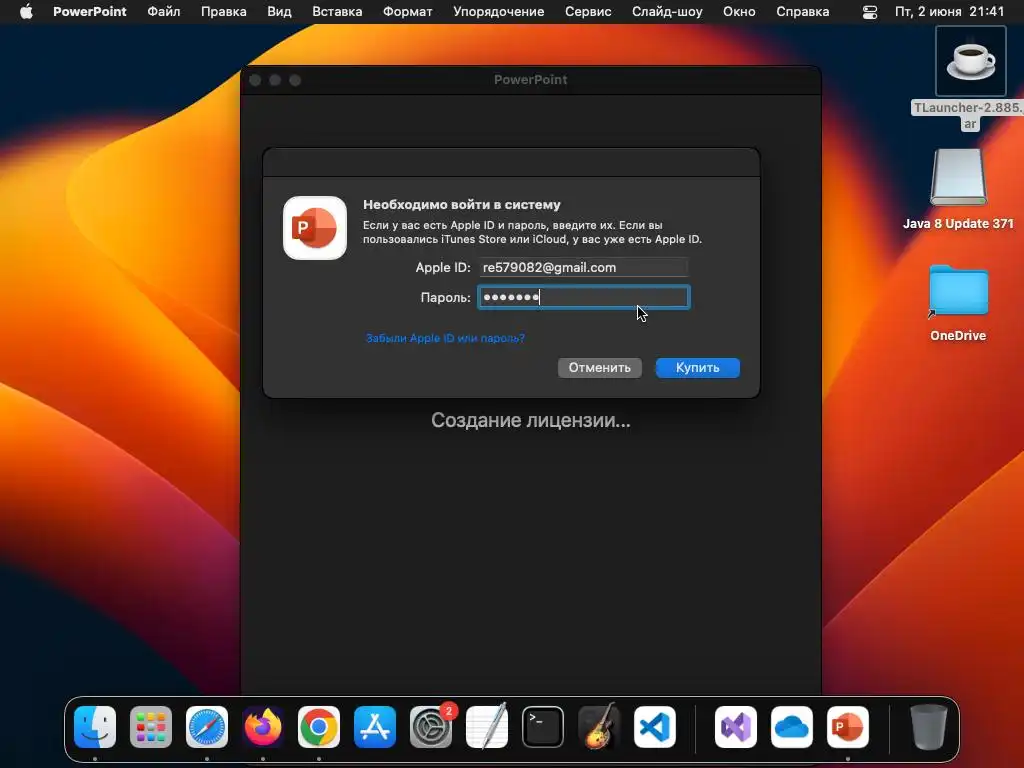Screen dimensions: 1024x768
Task: Click the Отменить button
Action: click(600, 368)
